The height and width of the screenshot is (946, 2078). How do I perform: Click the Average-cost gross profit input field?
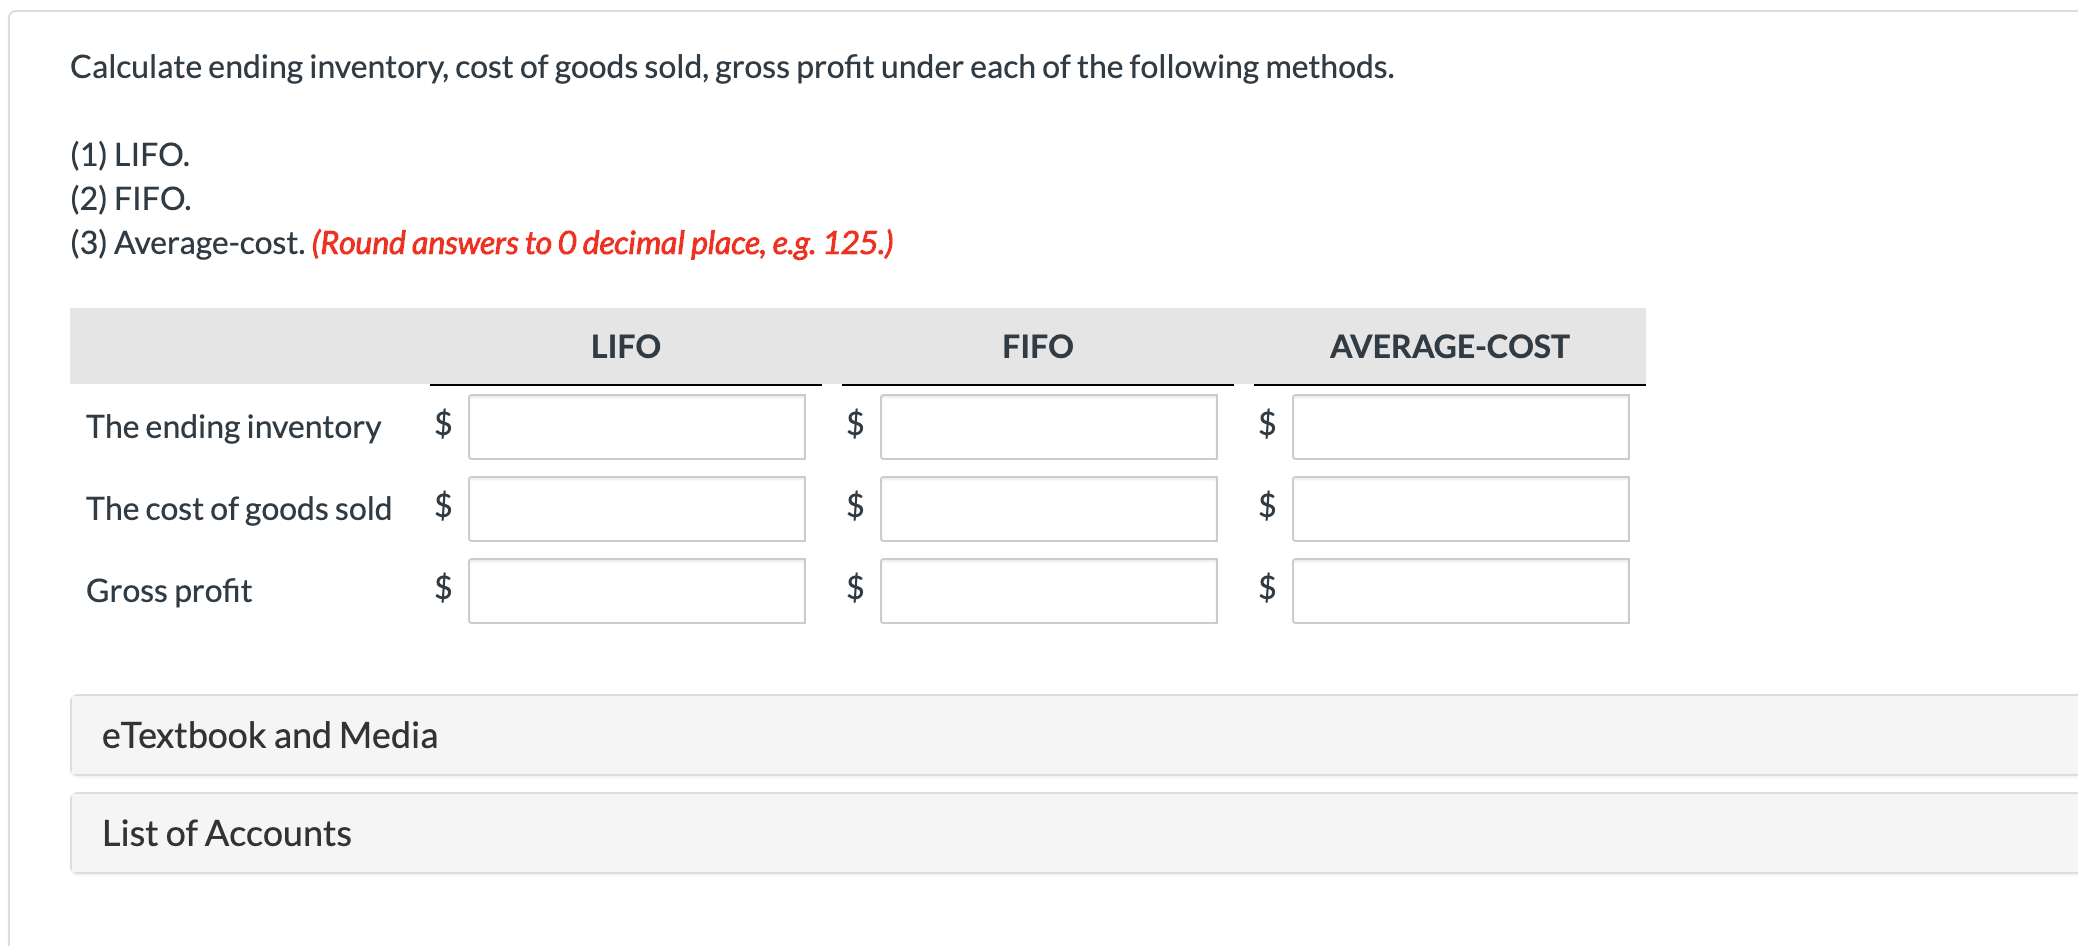click(x=1460, y=591)
